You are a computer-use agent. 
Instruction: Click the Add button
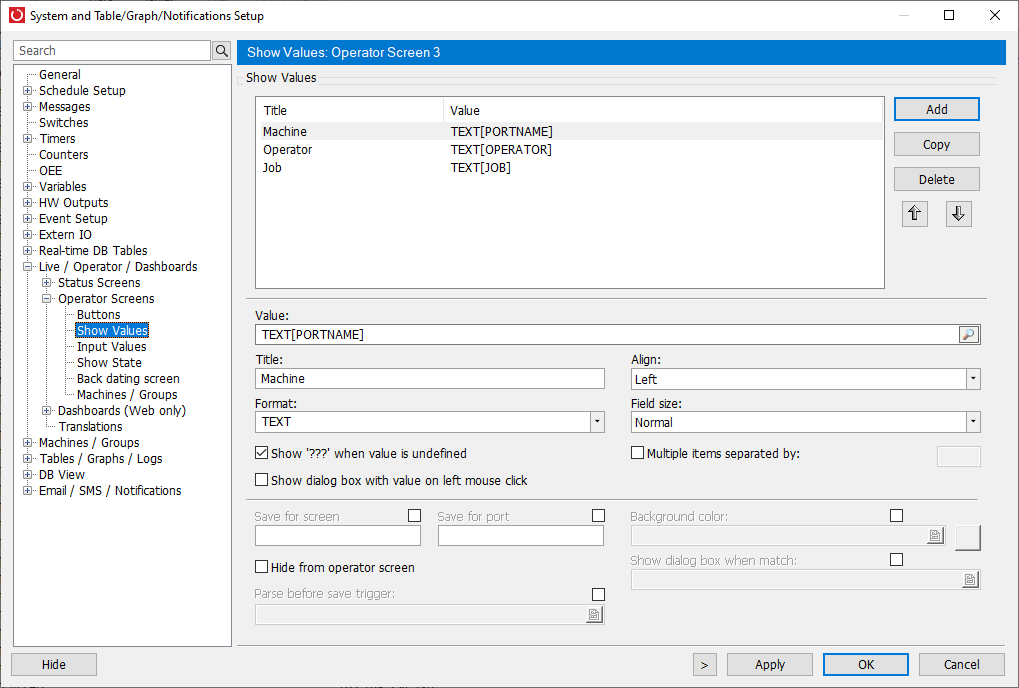point(936,109)
